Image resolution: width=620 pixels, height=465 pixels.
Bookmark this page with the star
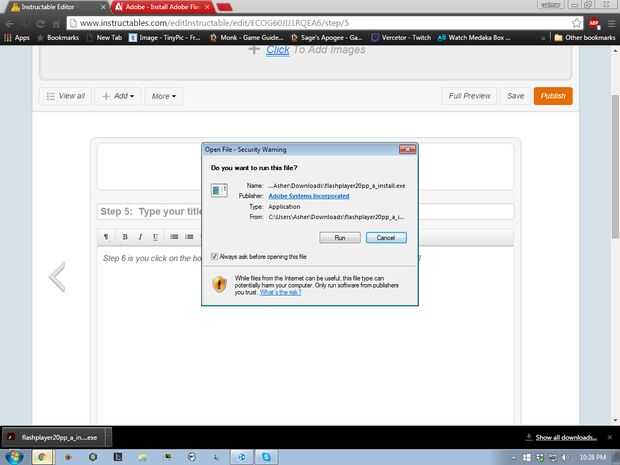coord(577,23)
